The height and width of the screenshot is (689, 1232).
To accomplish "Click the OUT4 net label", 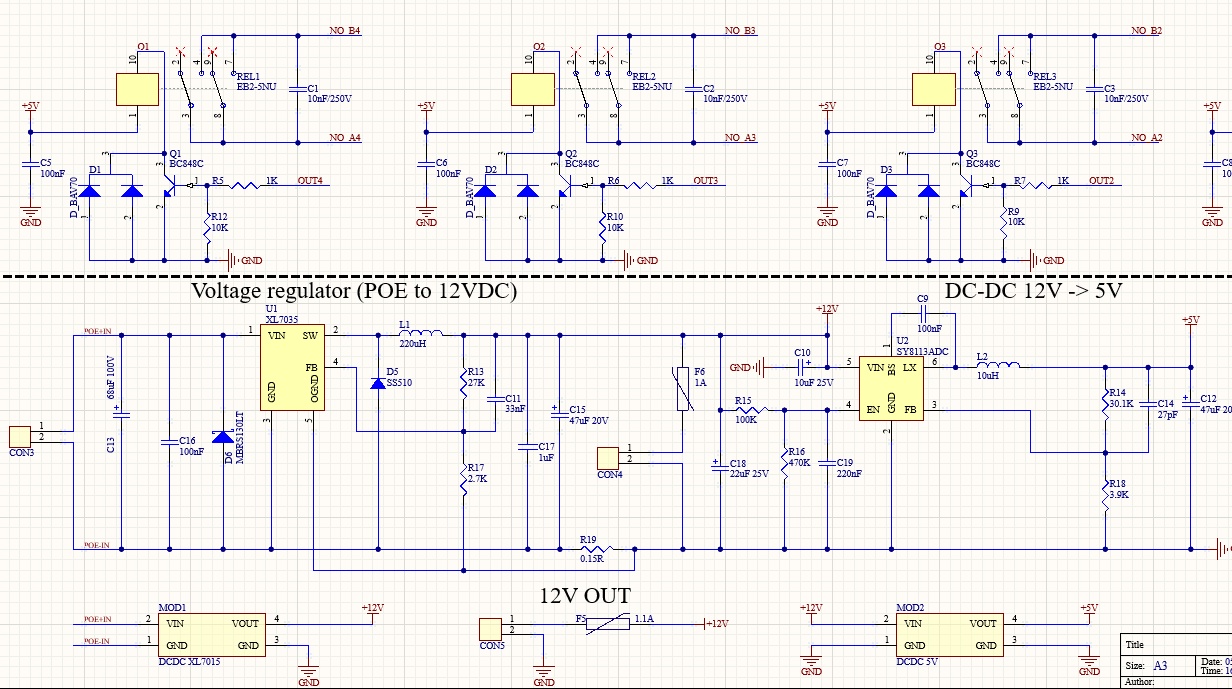I will pos(310,181).
